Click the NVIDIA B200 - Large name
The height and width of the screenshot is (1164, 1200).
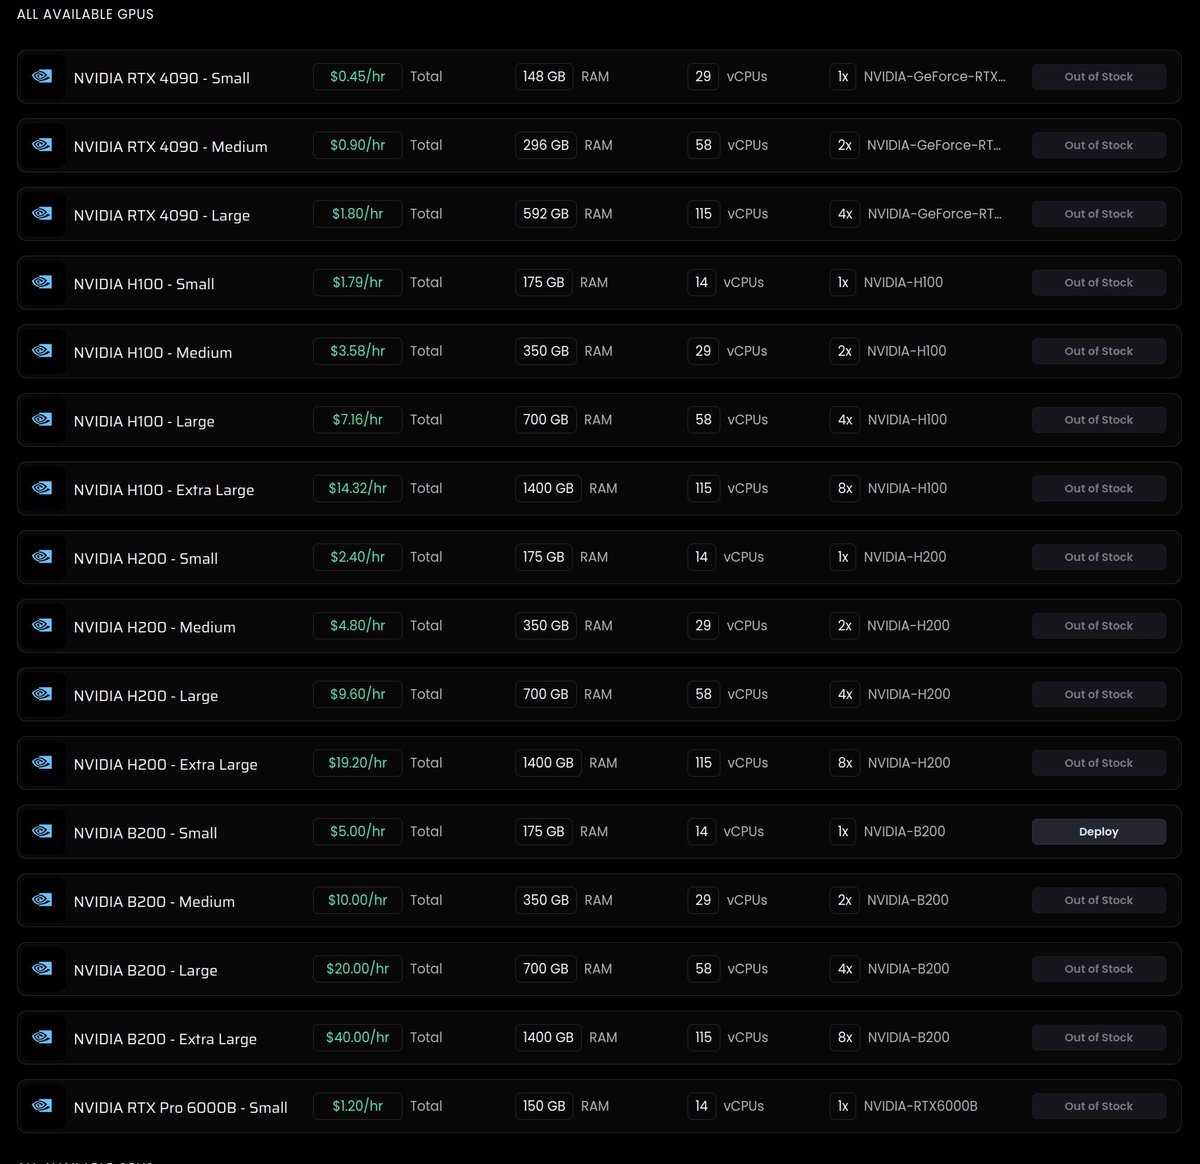(145, 970)
